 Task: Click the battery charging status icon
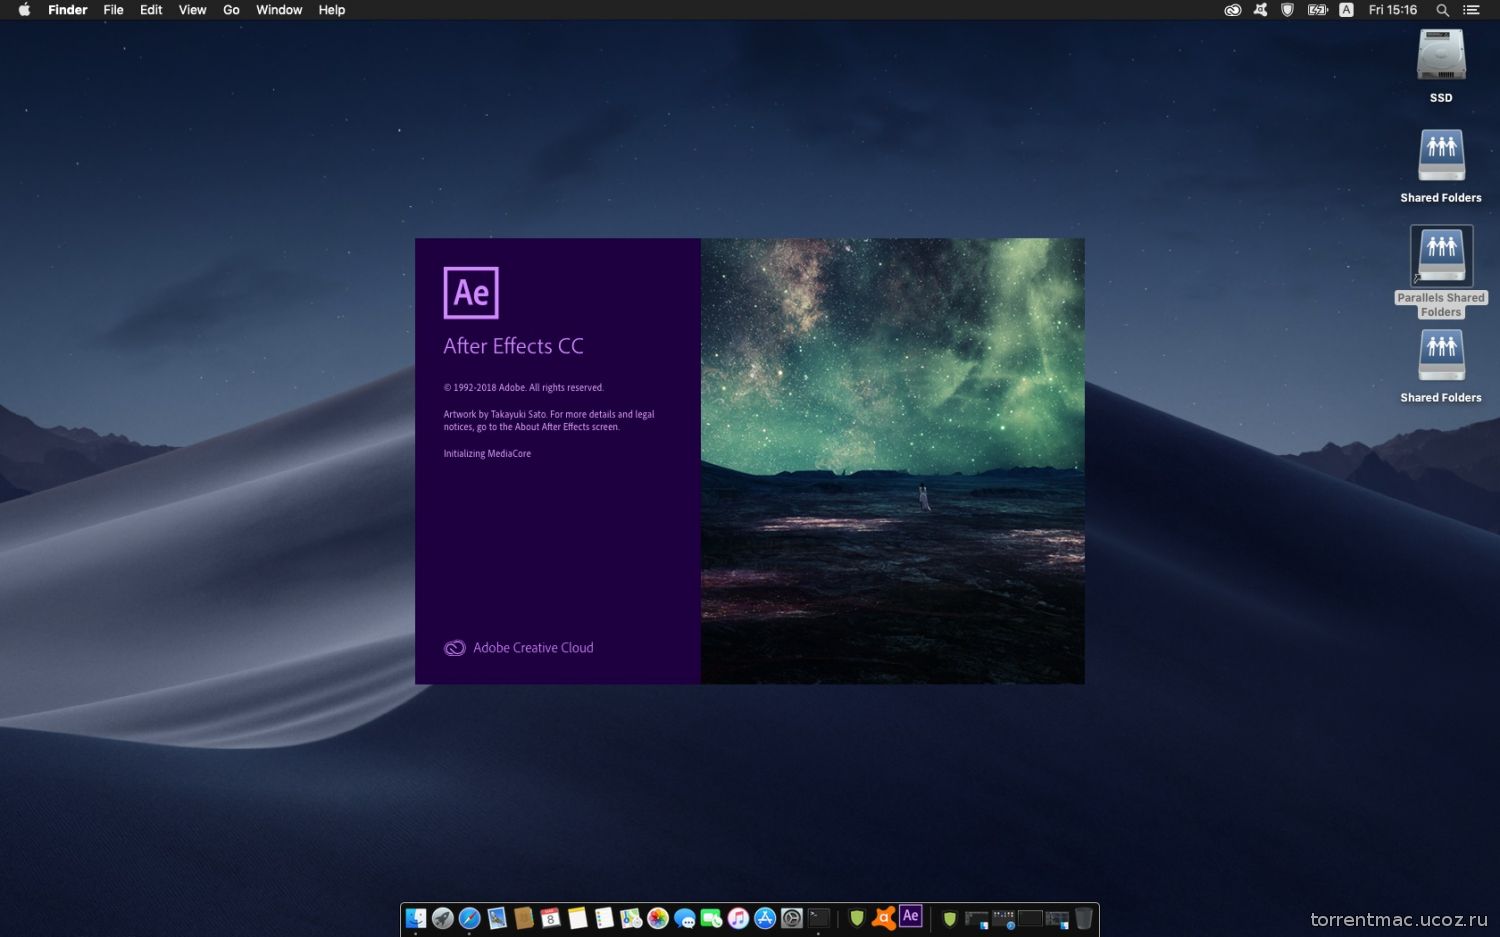[x=1318, y=10]
